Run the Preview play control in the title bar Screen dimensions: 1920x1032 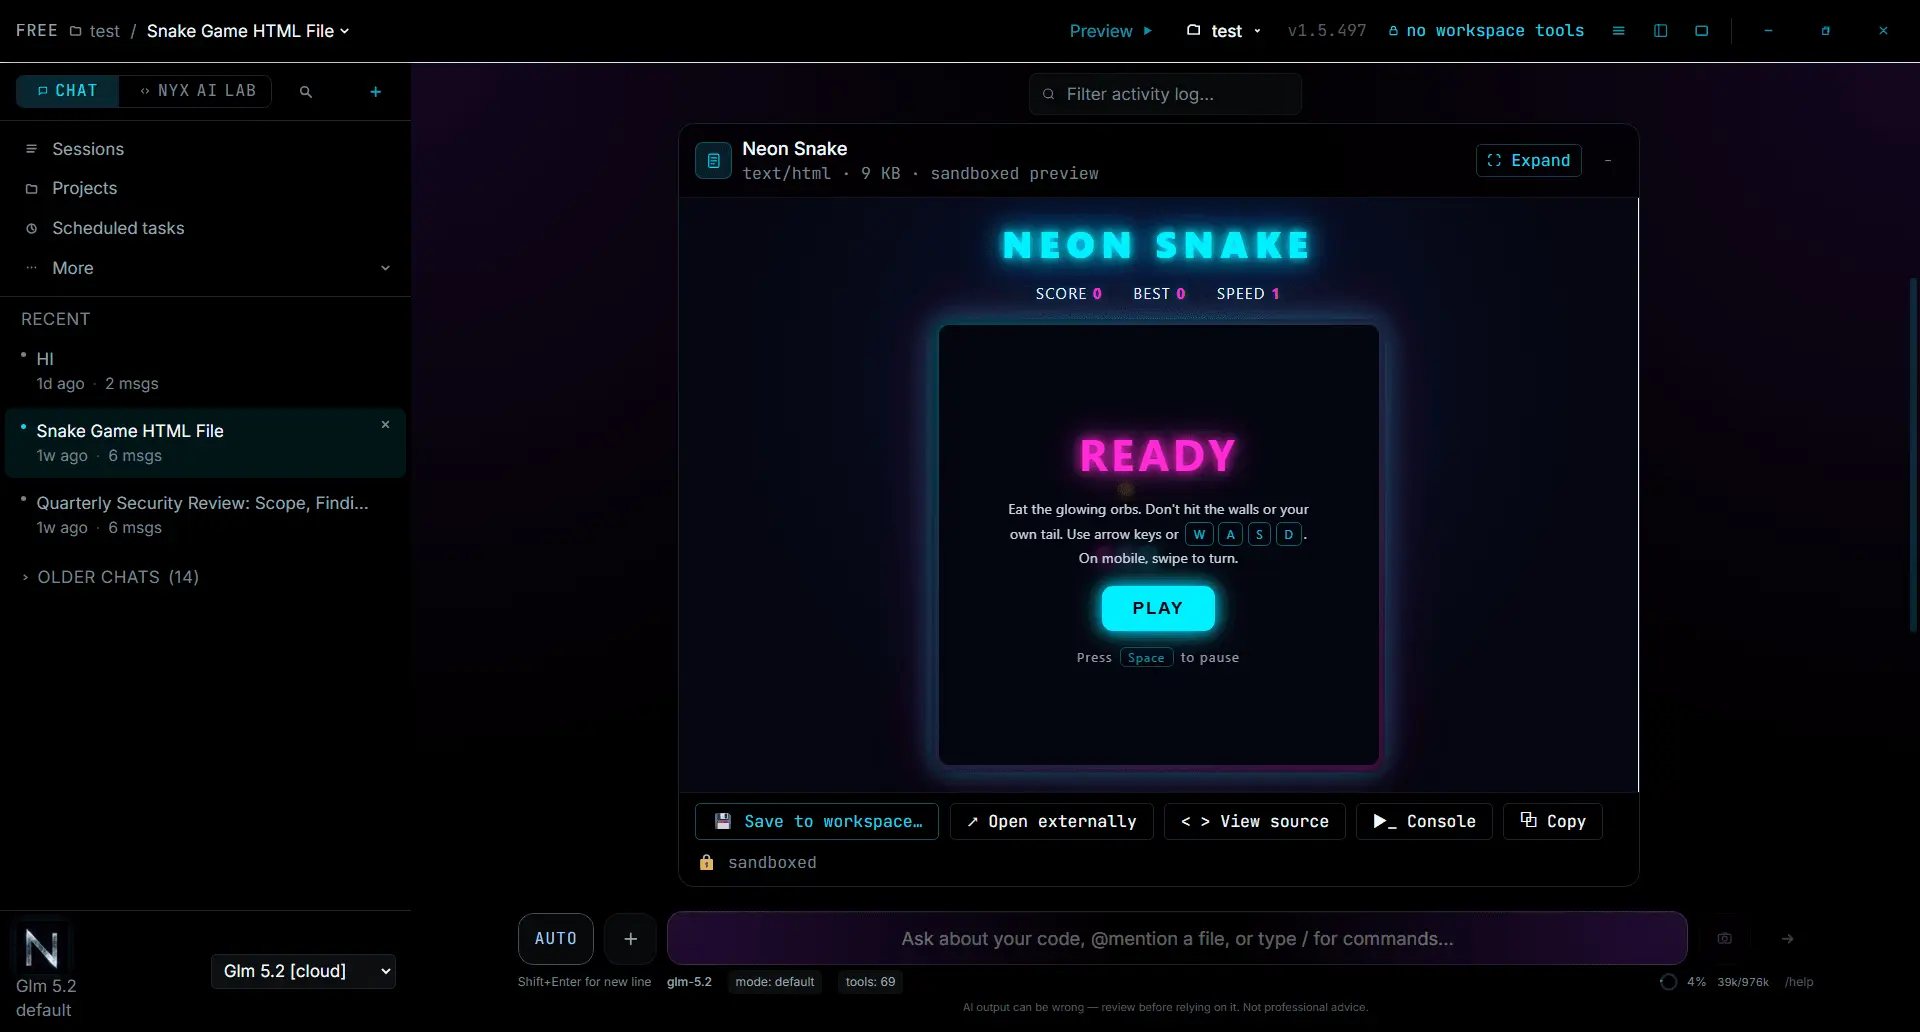coord(1111,31)
